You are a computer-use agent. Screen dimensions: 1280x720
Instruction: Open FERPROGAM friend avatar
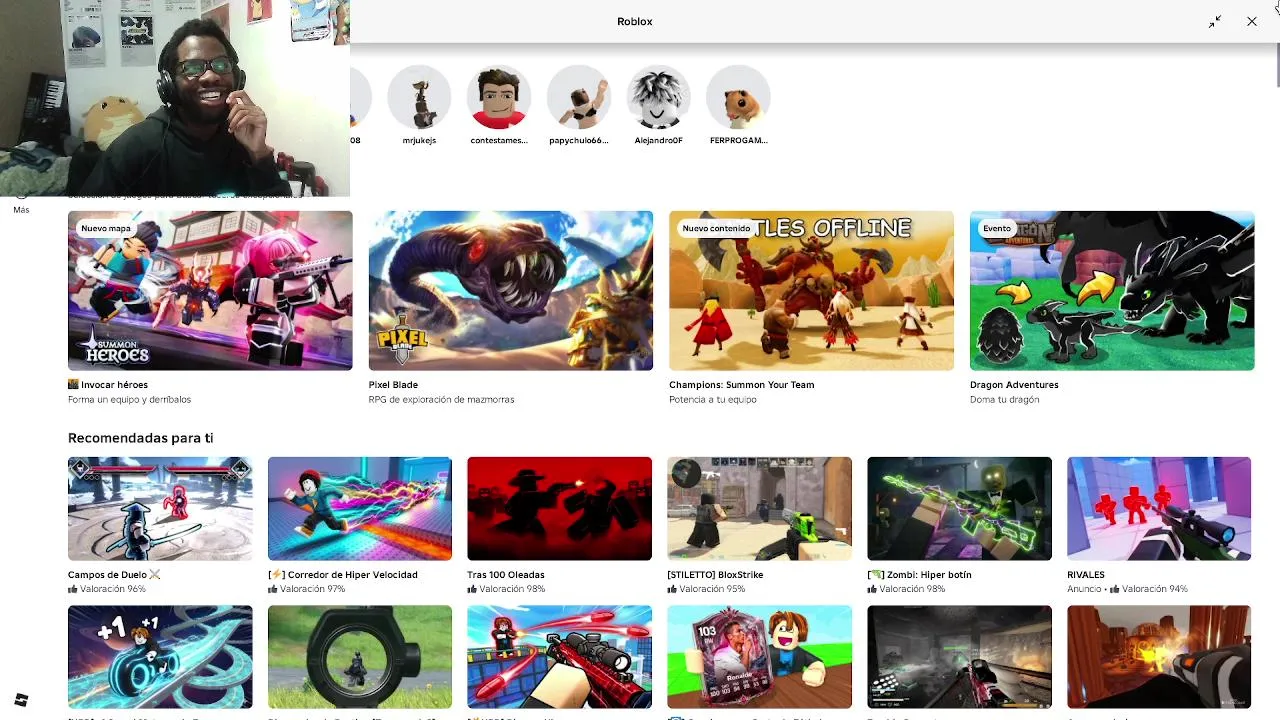click(738, 97)
